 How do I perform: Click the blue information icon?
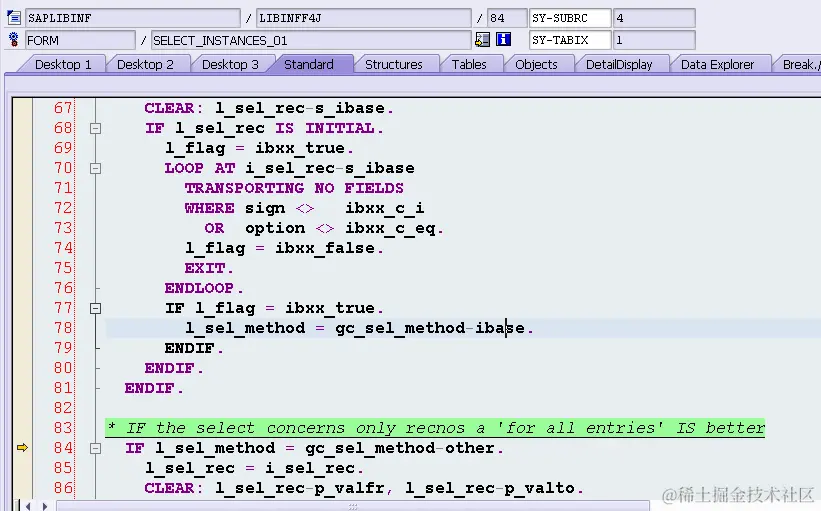pos(503,39)
